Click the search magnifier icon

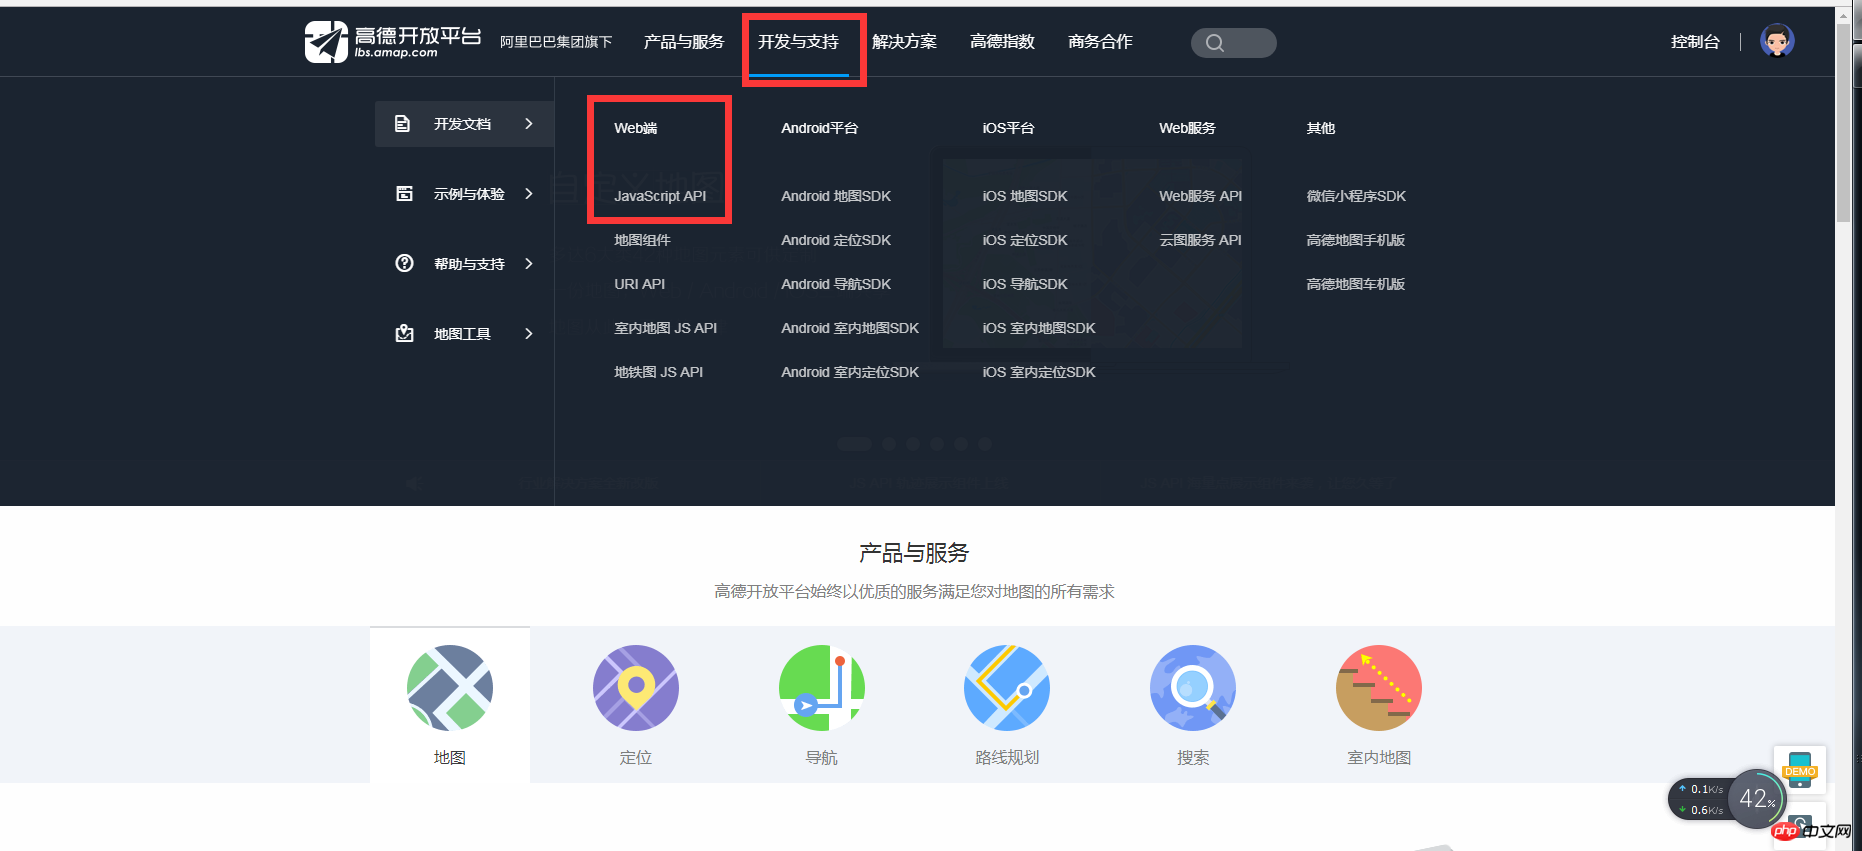(1215, 43)
